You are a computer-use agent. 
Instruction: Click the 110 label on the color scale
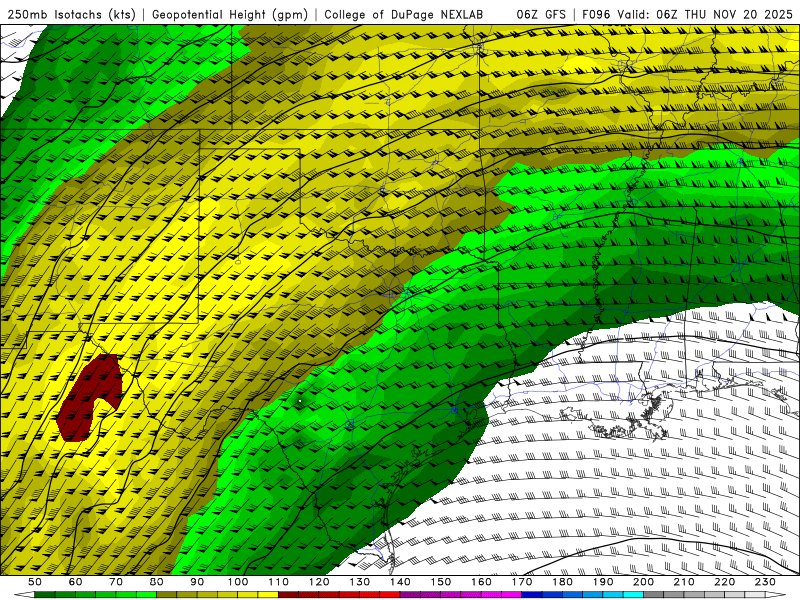click(x=279, y=582)
